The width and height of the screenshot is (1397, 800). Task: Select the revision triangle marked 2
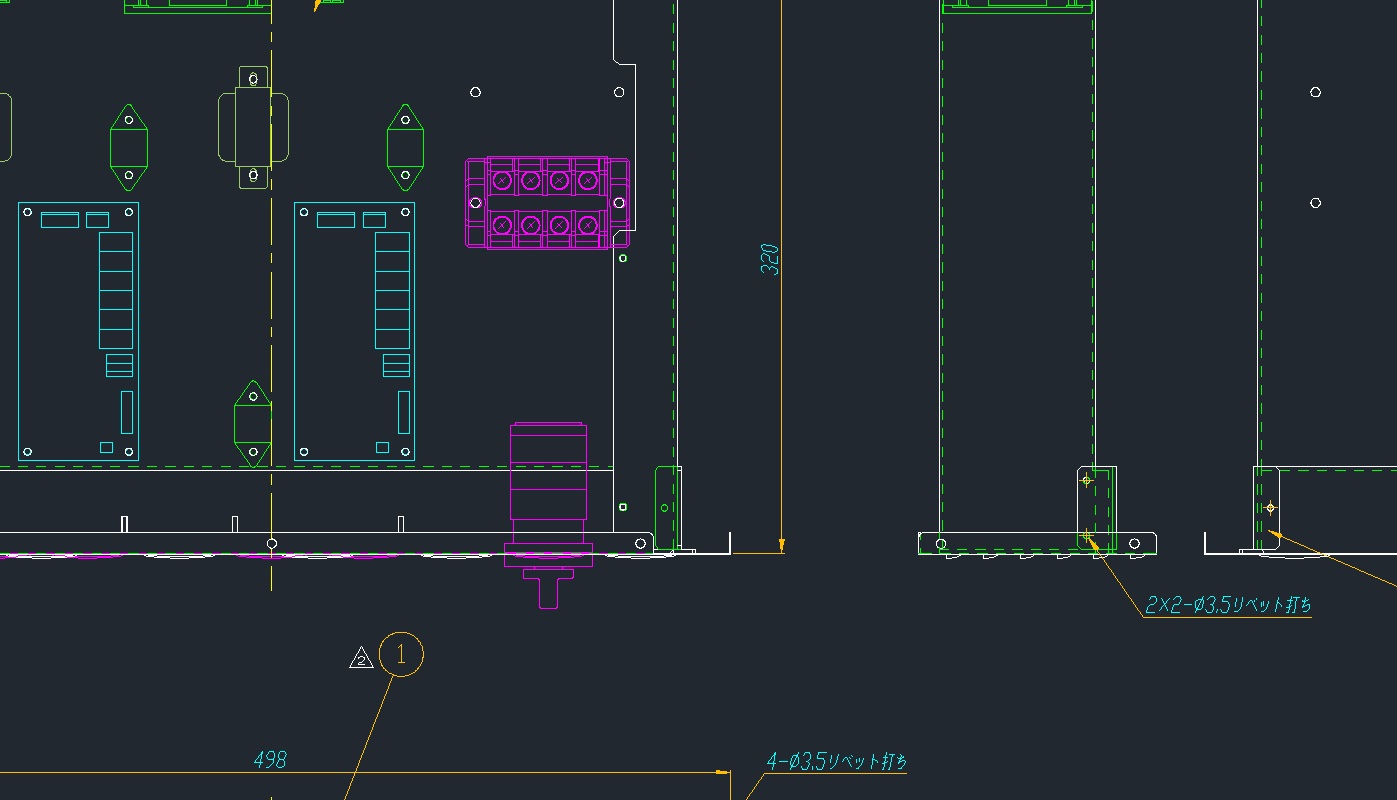click(361, 658)
